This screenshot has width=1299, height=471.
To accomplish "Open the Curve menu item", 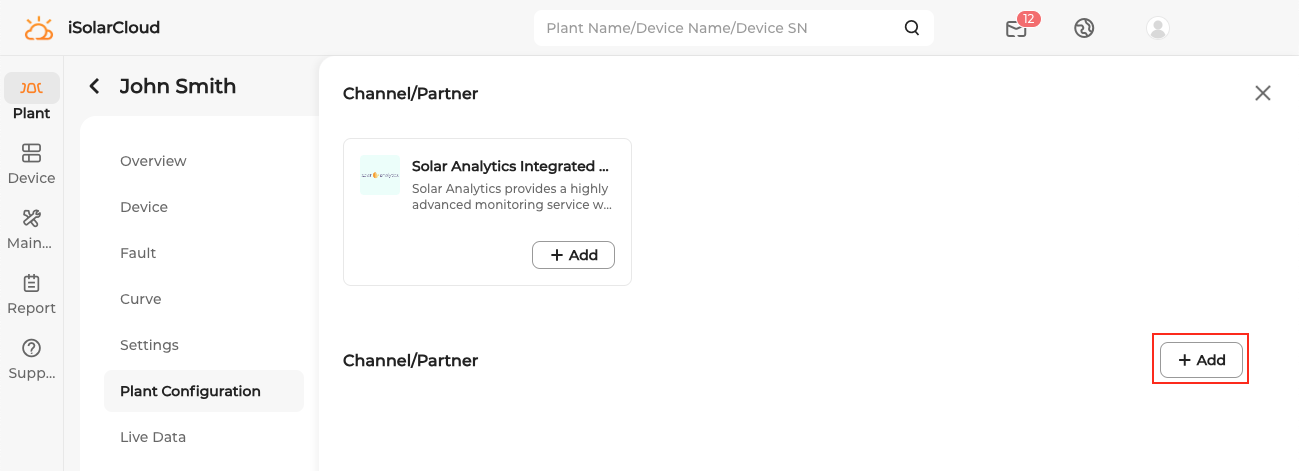I will coord(140,299).
